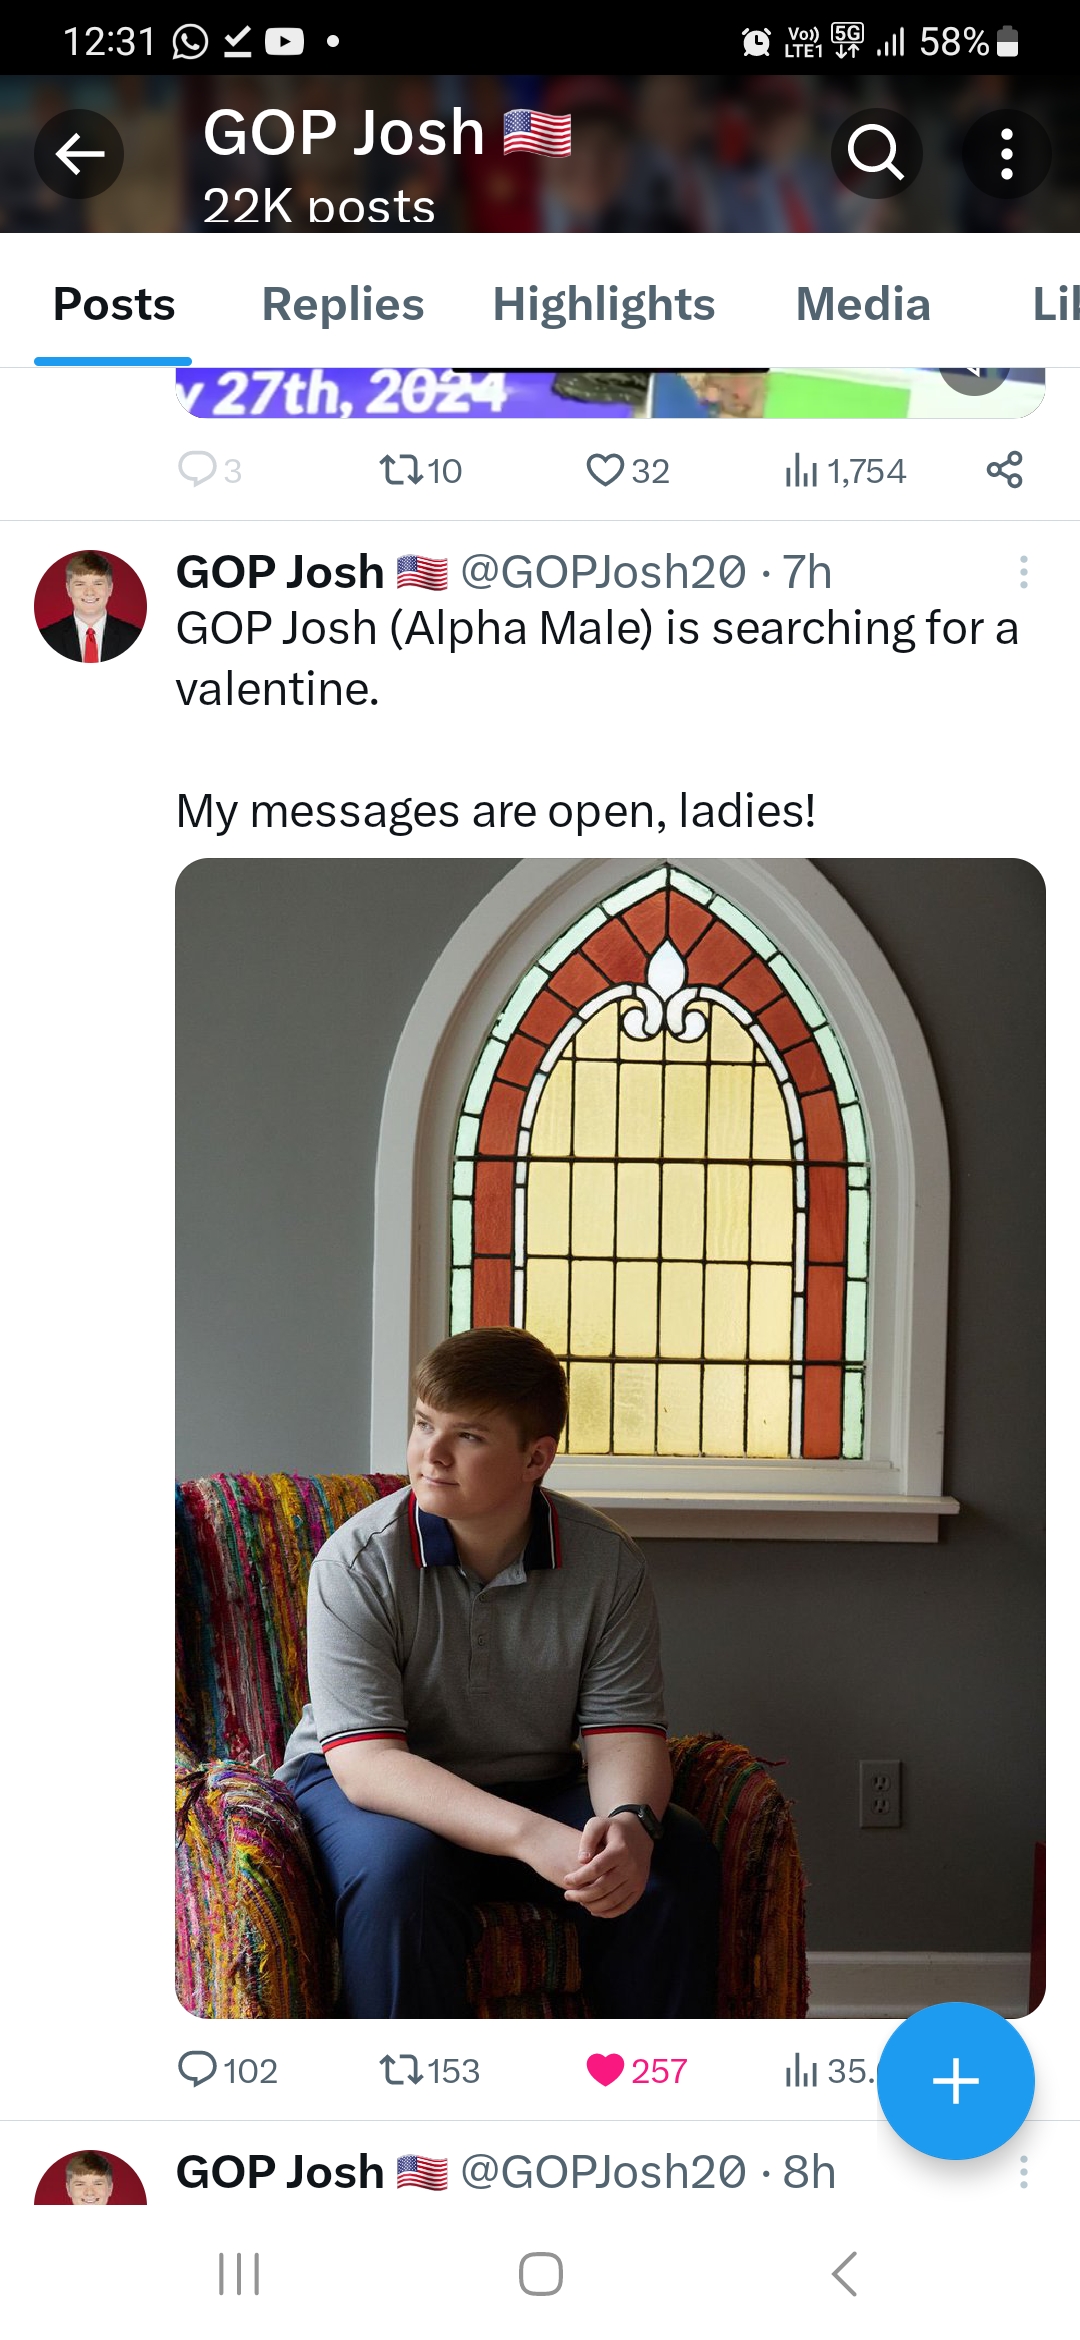Switch to the Replies tab
Screen dimensions: 1080x2340
tap(342, 304)
